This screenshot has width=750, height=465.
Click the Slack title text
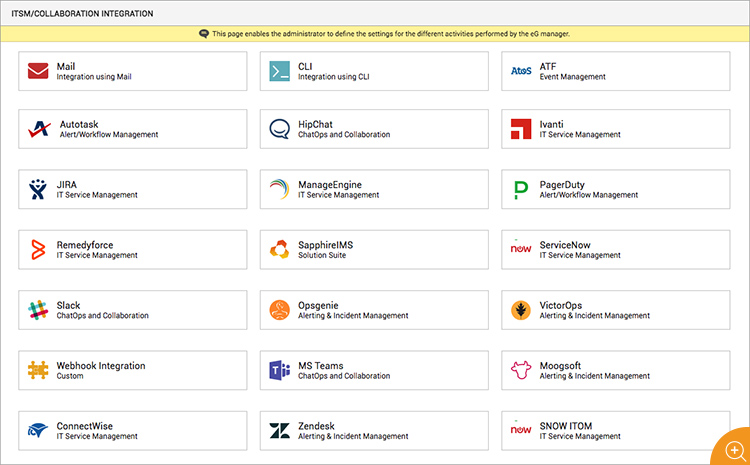(x=68, y=305)
